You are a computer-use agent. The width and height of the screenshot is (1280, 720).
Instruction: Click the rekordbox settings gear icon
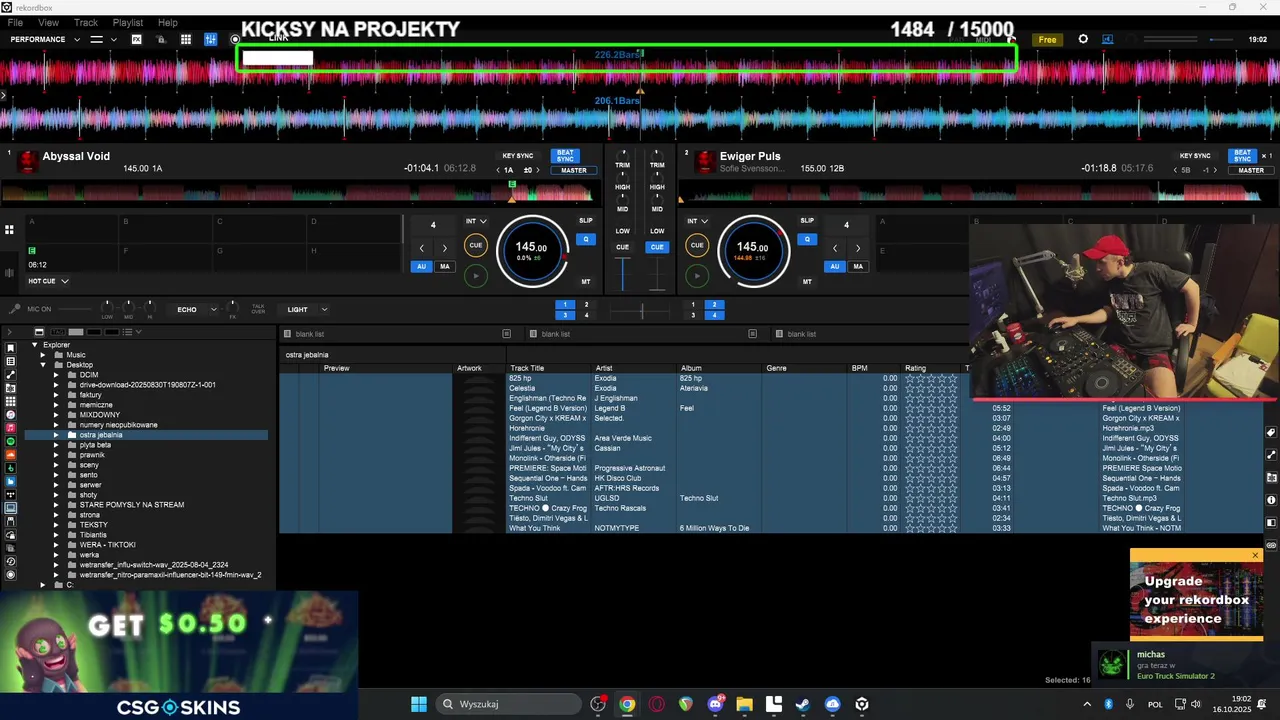pyautogui.click(x=1083, y=39)
